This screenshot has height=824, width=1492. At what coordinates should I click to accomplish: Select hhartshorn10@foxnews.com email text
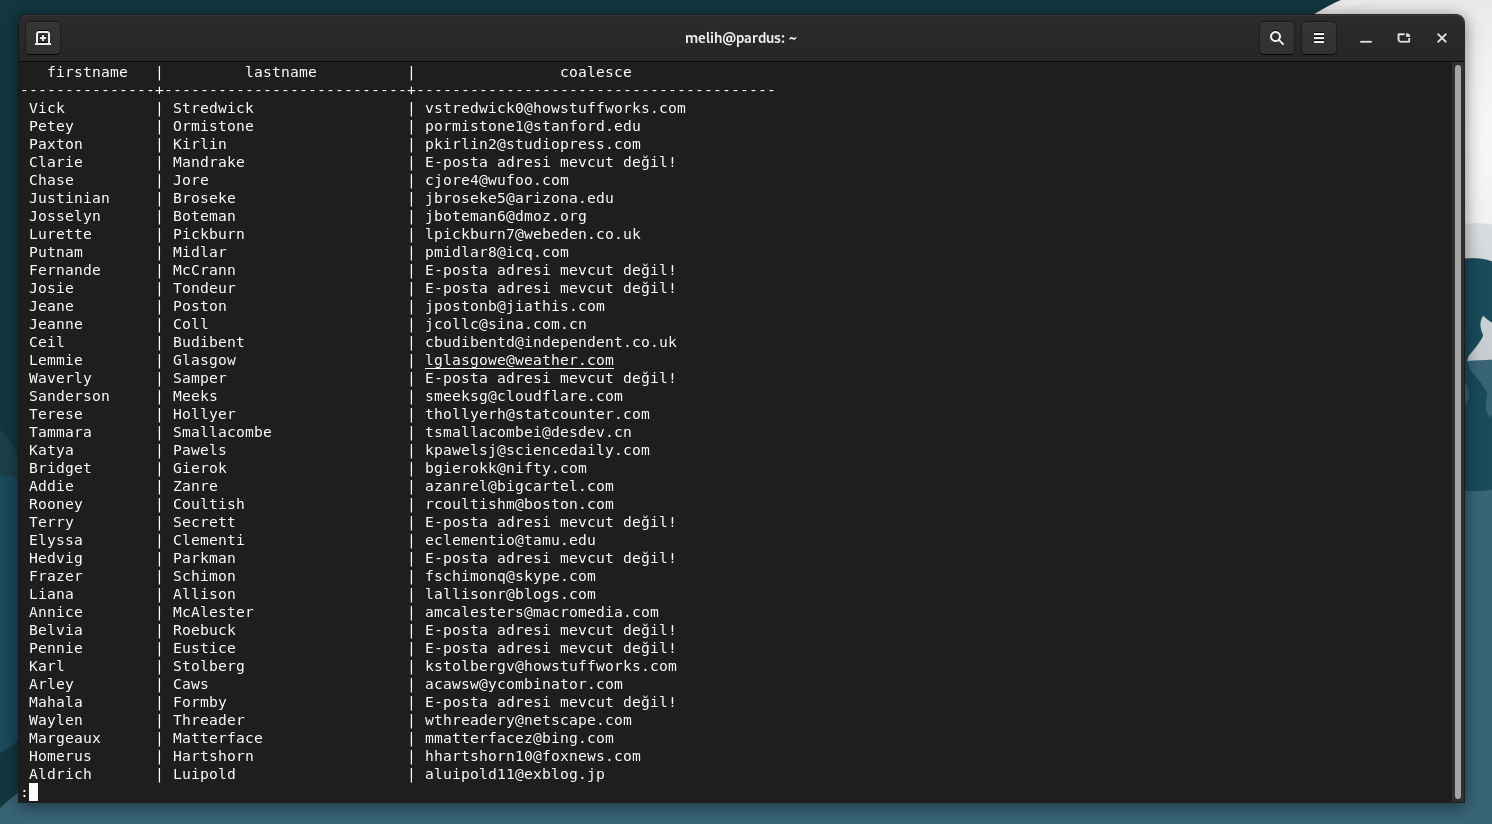(533, 756)
